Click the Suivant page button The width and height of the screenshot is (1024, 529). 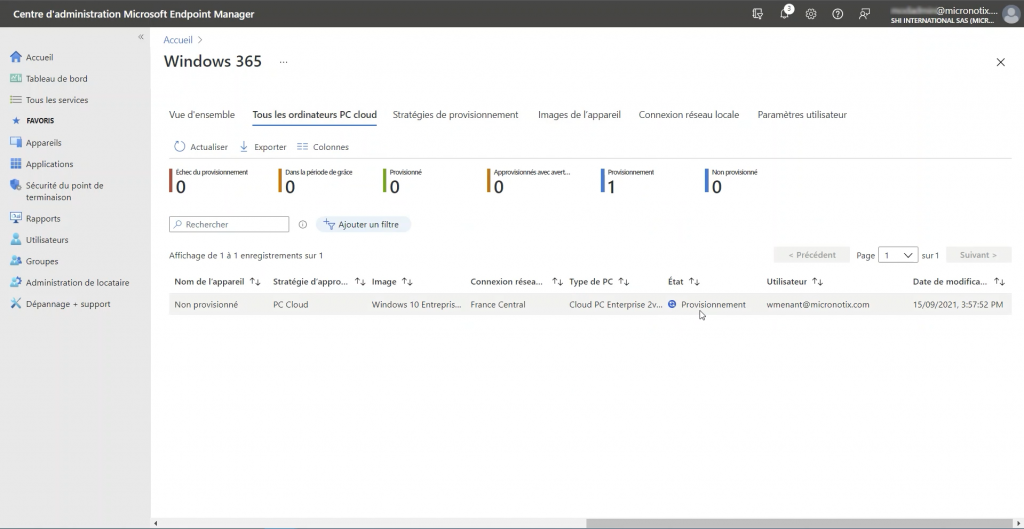978,255
